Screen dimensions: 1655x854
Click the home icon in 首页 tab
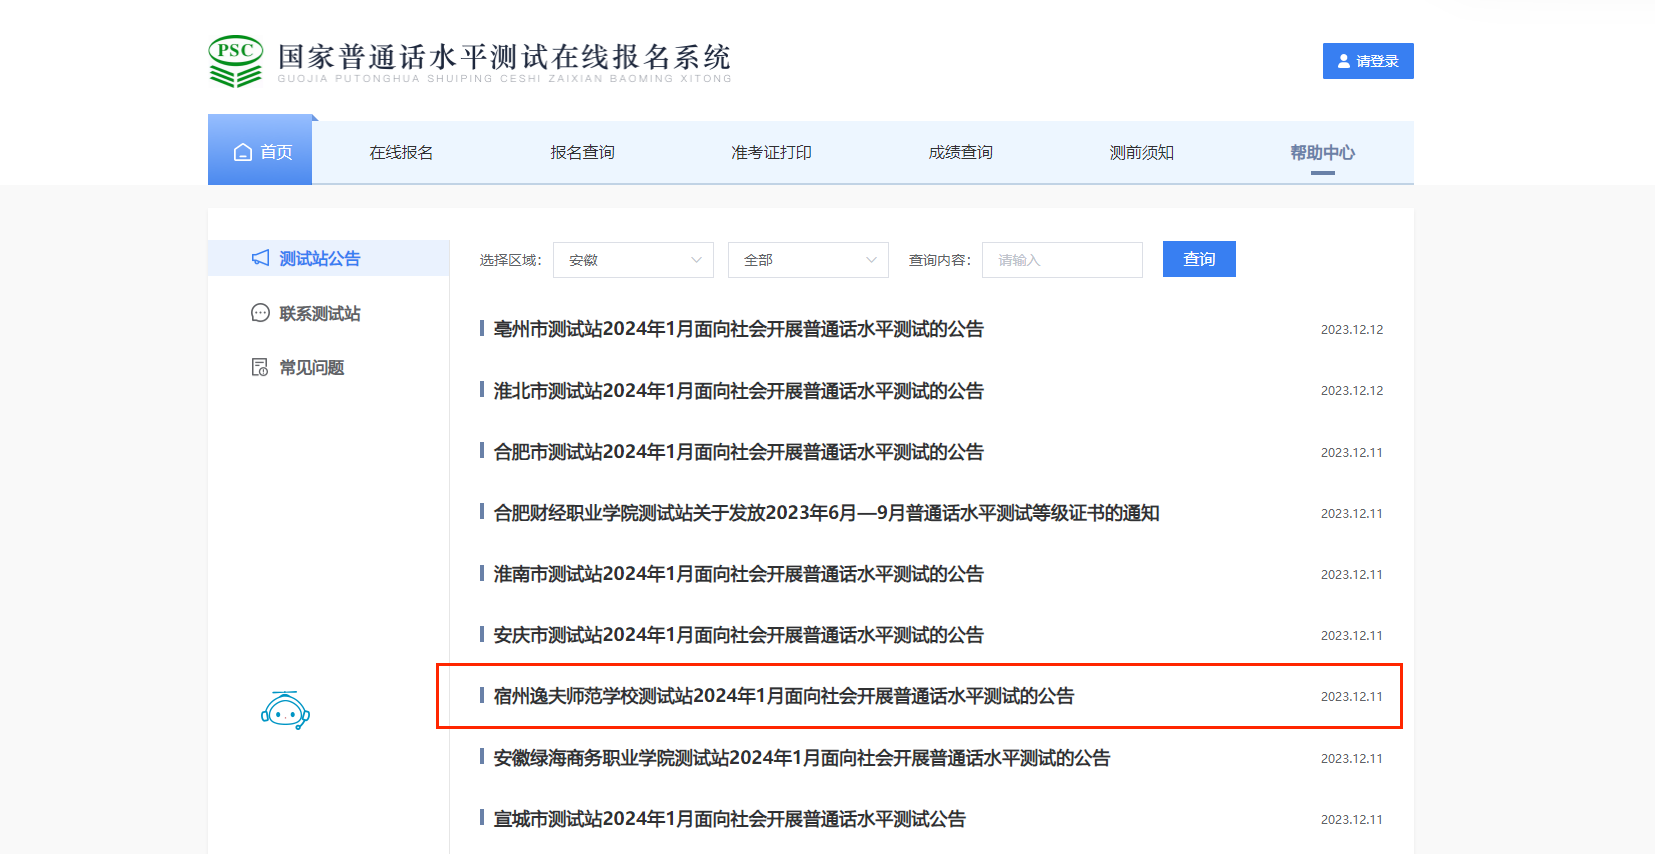pos(243,152)
